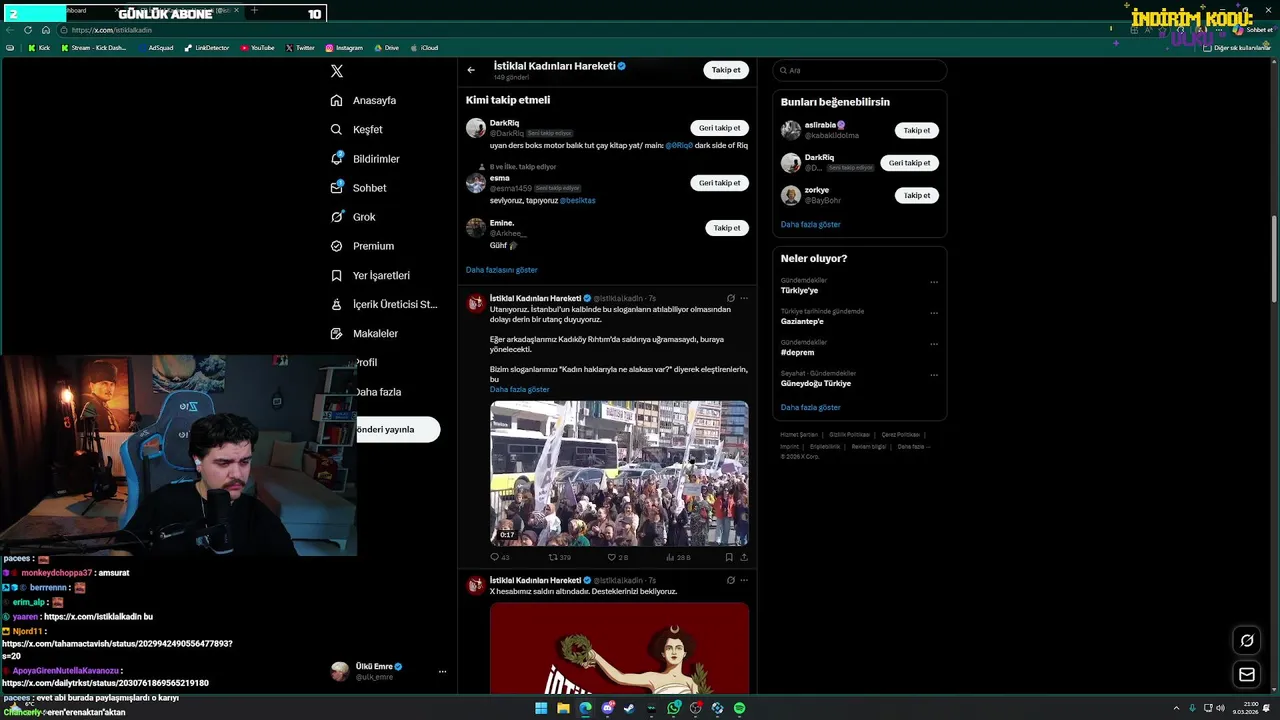Open the #deprem trending topic
1280x720 pixels.
tap(797, 352)
